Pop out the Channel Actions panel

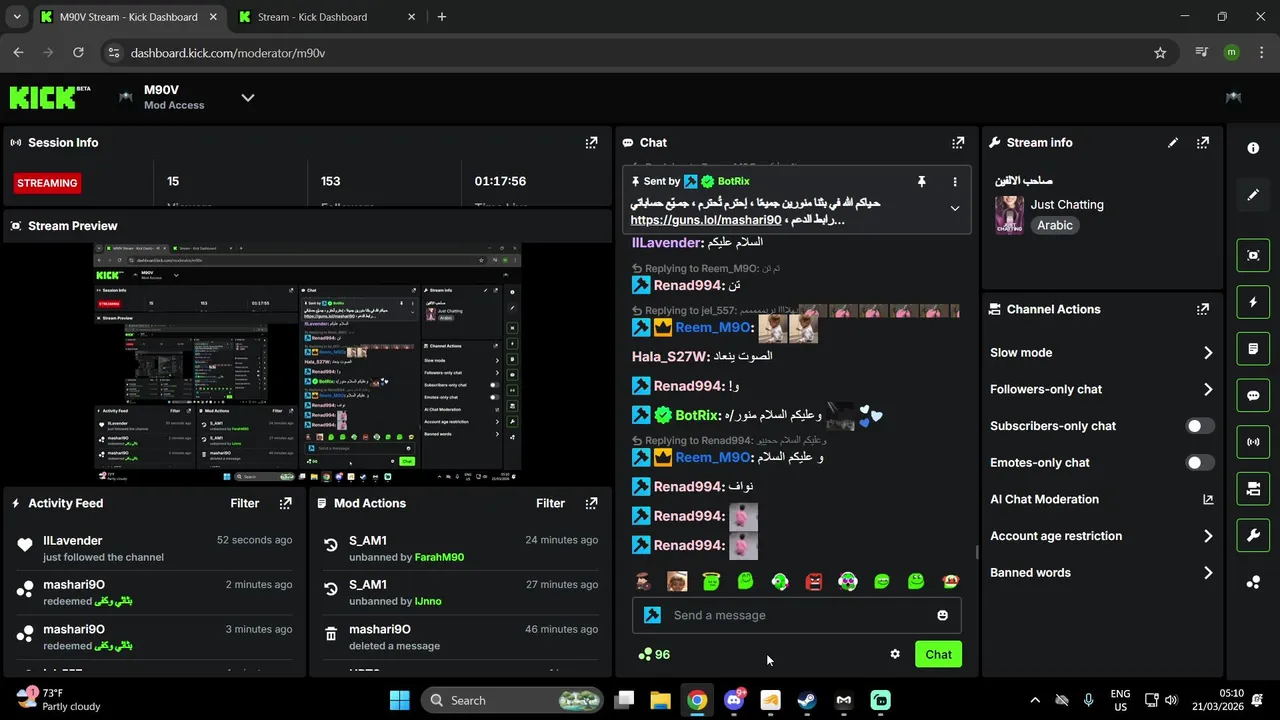coord(1203,310)
